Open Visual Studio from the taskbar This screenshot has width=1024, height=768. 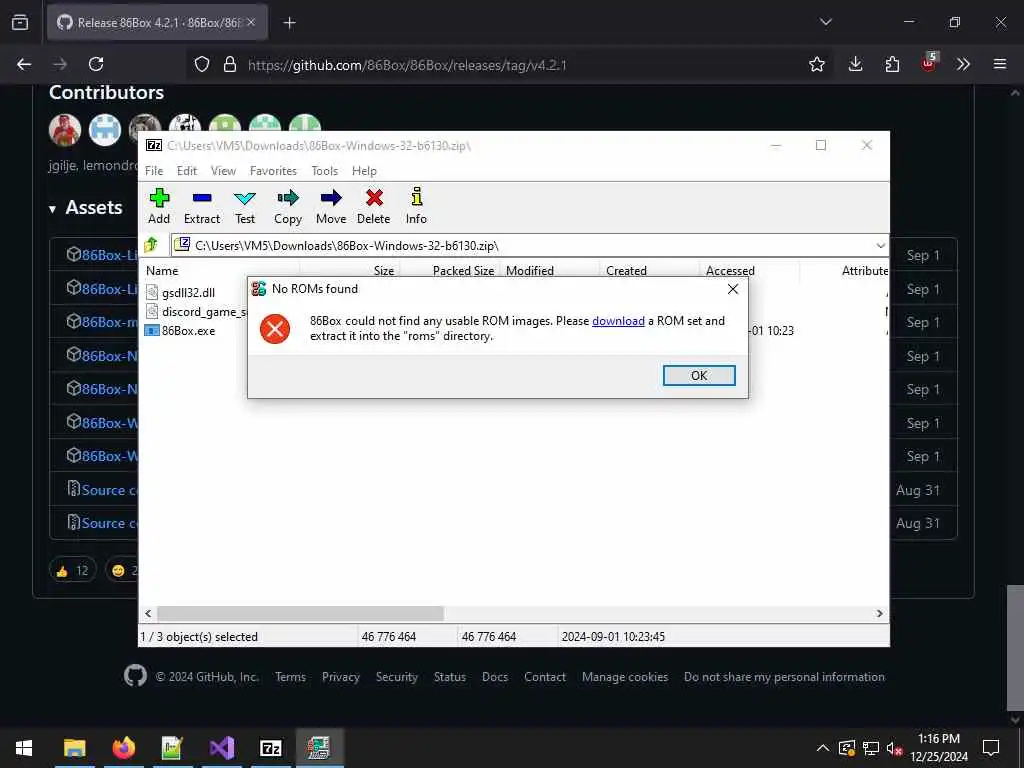(221, 748)
